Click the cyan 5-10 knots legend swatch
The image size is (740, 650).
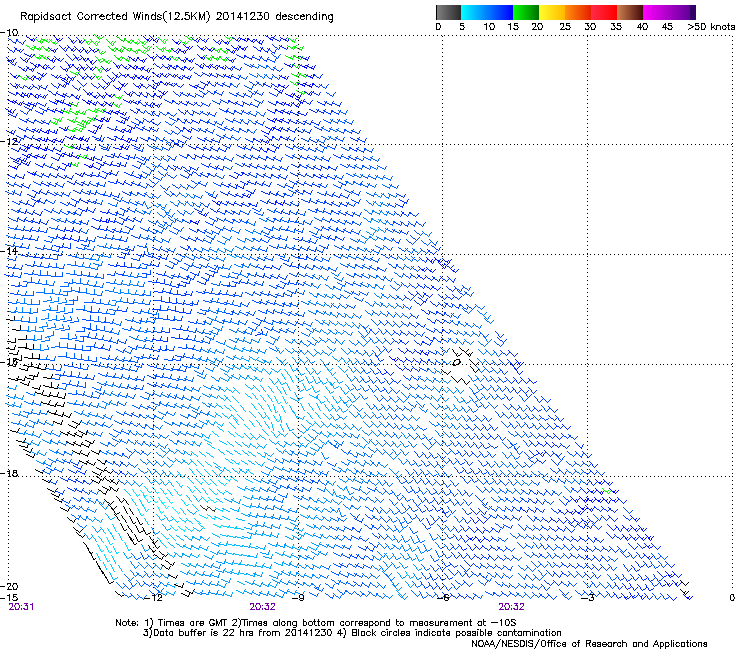pos(474,12)
